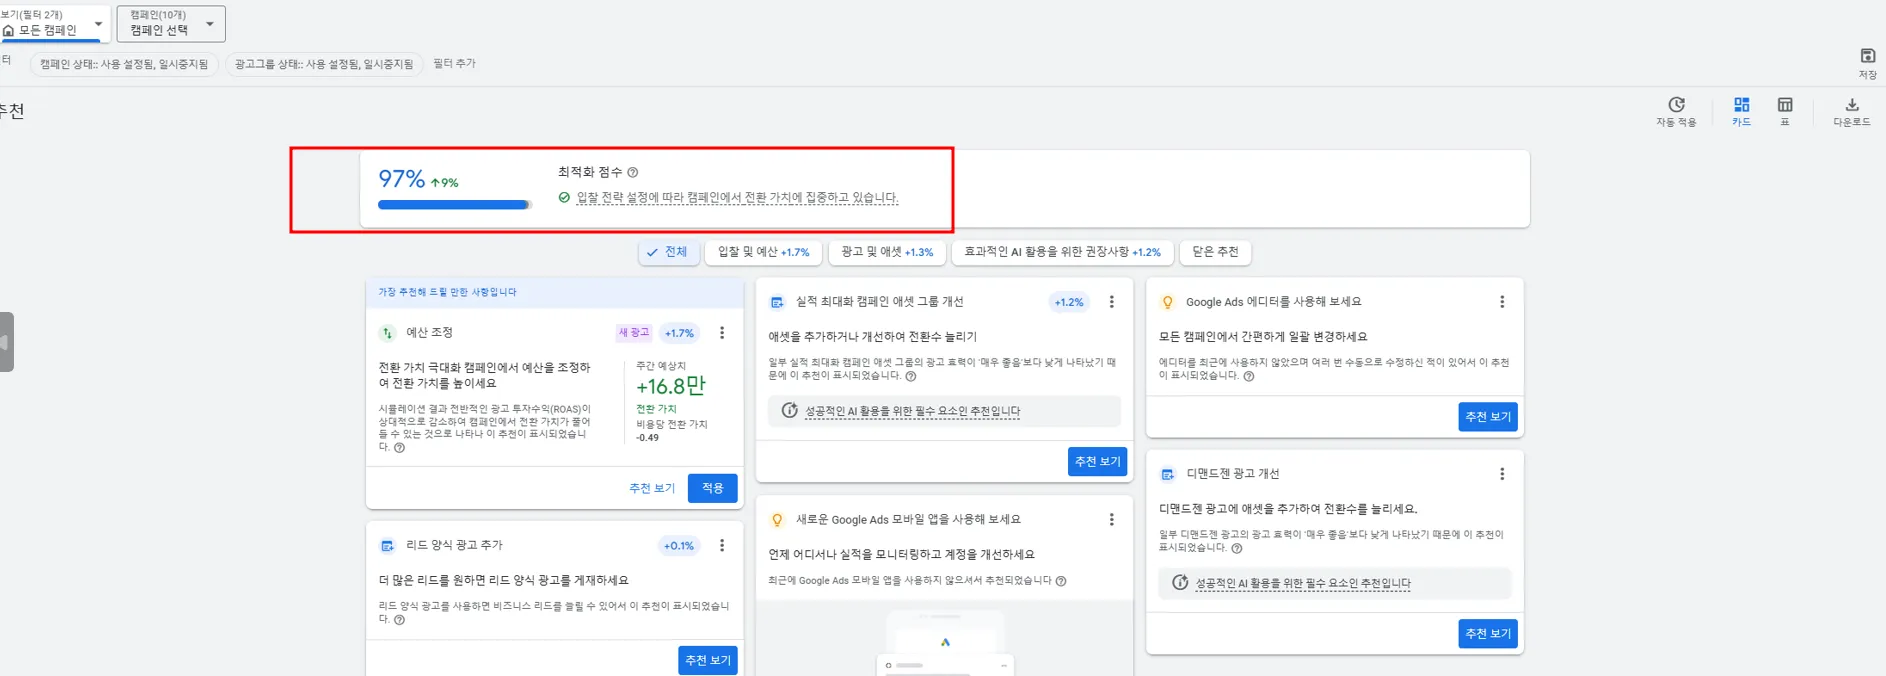
Task: Click the 리드 양식 광고 추가 card icon
Action: (387, 545)
